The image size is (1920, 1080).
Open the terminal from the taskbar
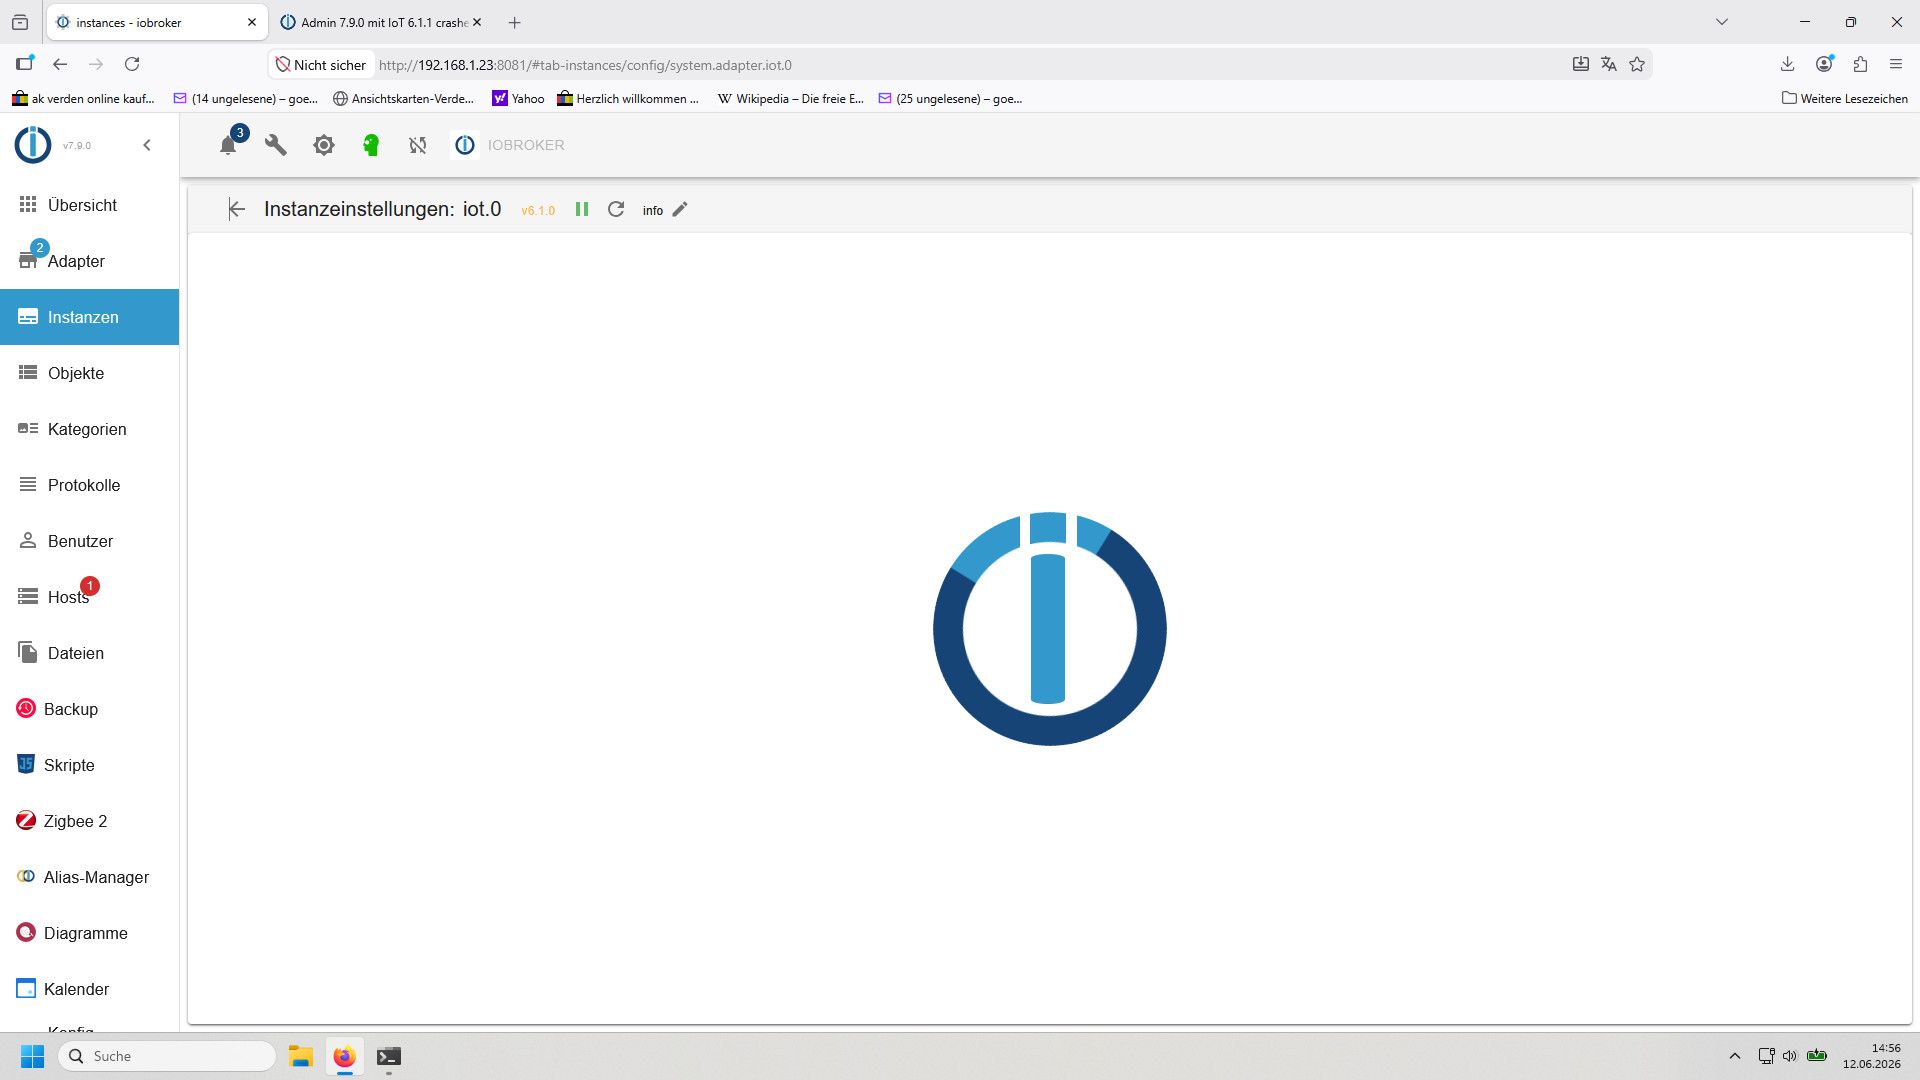389,1056
